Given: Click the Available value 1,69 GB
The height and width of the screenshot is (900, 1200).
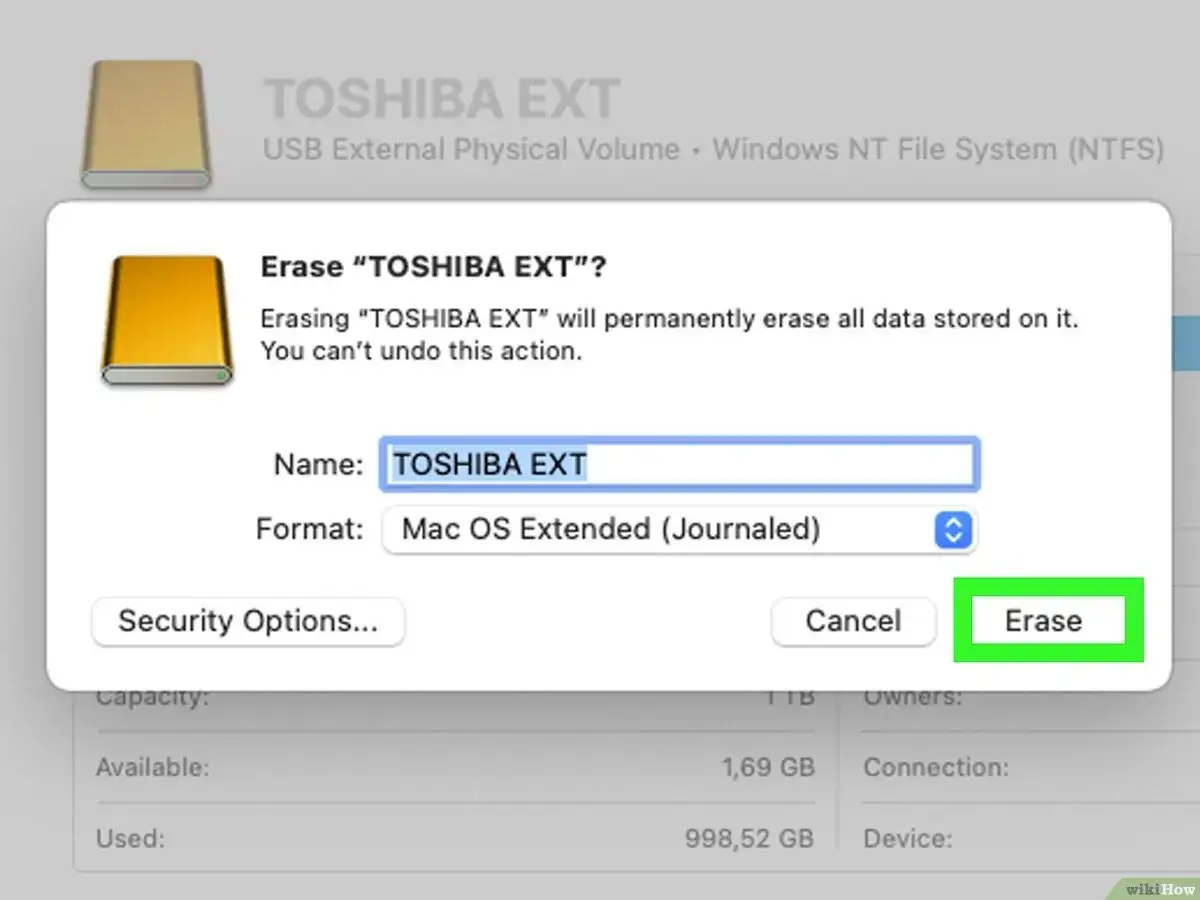Looking at the screenshot, I should (768, 768).
